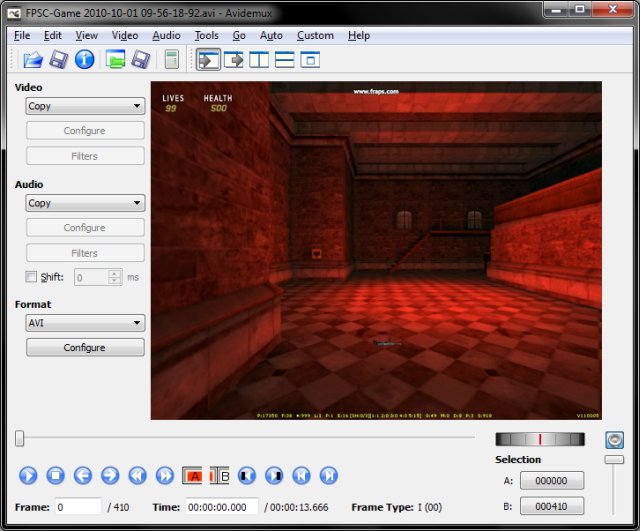Image resolution: width=640 pixels, height=531 pixels.
Task: Click the Shift milliseconds spin field
Action: click(x=98, y=277)
